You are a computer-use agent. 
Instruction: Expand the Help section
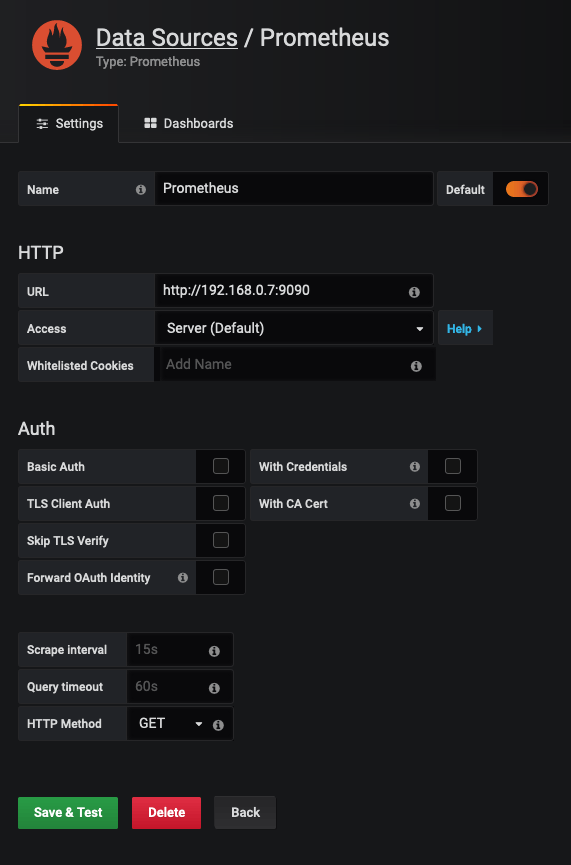[465, 328]
